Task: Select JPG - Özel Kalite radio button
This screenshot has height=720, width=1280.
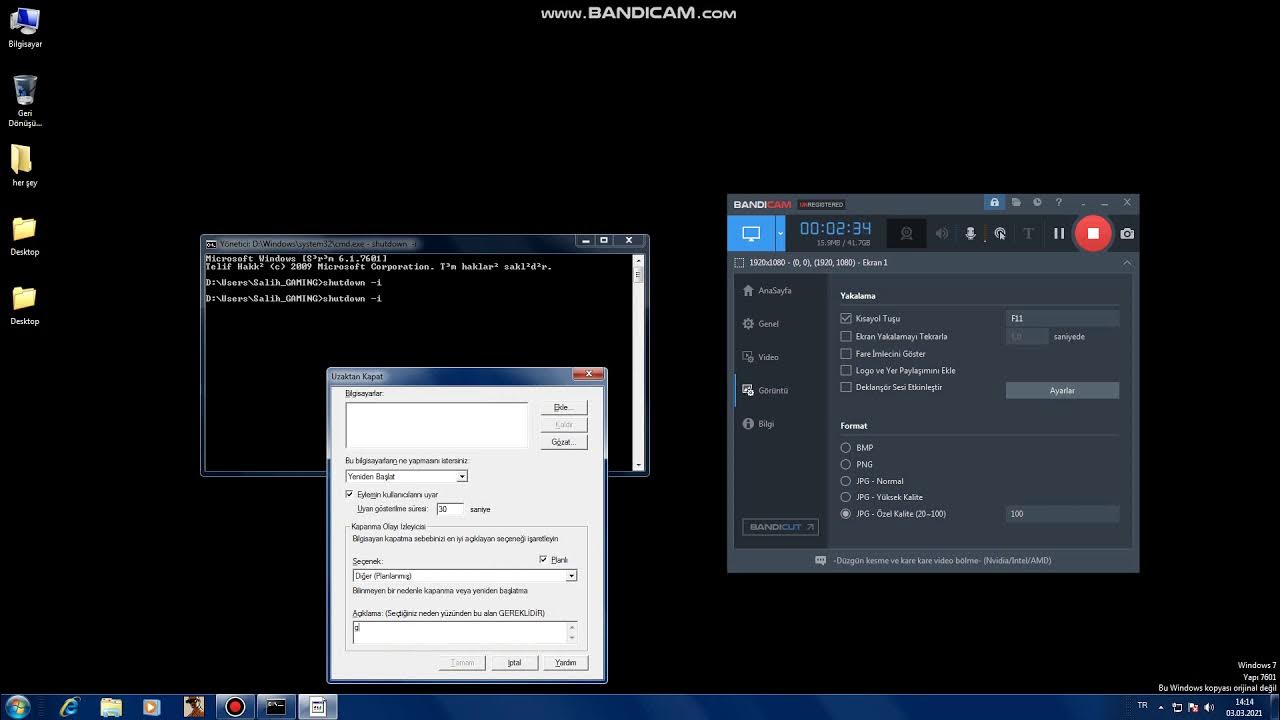Action: pos(846,514)
